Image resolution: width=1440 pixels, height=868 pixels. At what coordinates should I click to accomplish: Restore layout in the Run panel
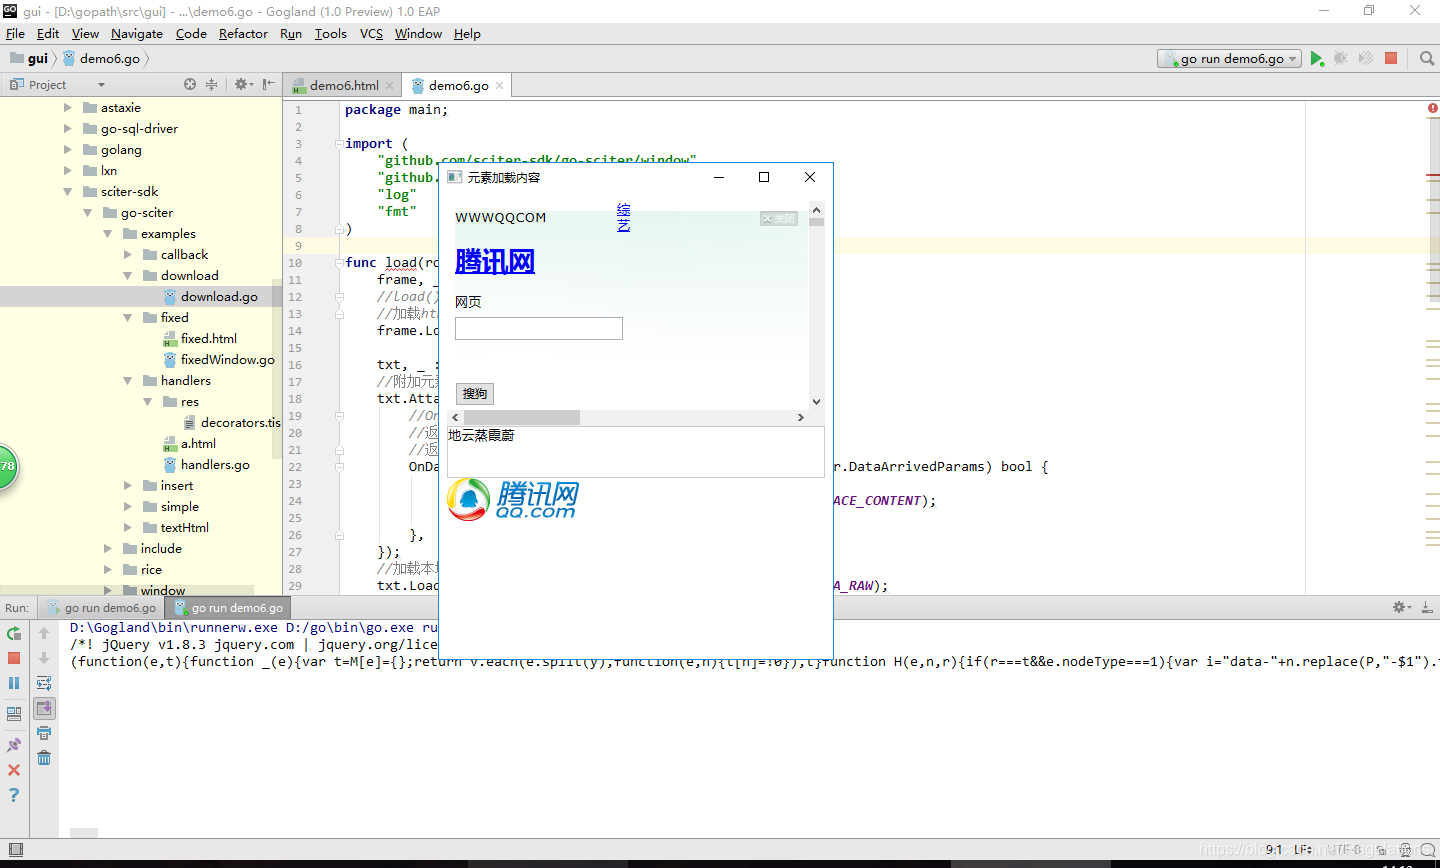click(x=14, y=714)
